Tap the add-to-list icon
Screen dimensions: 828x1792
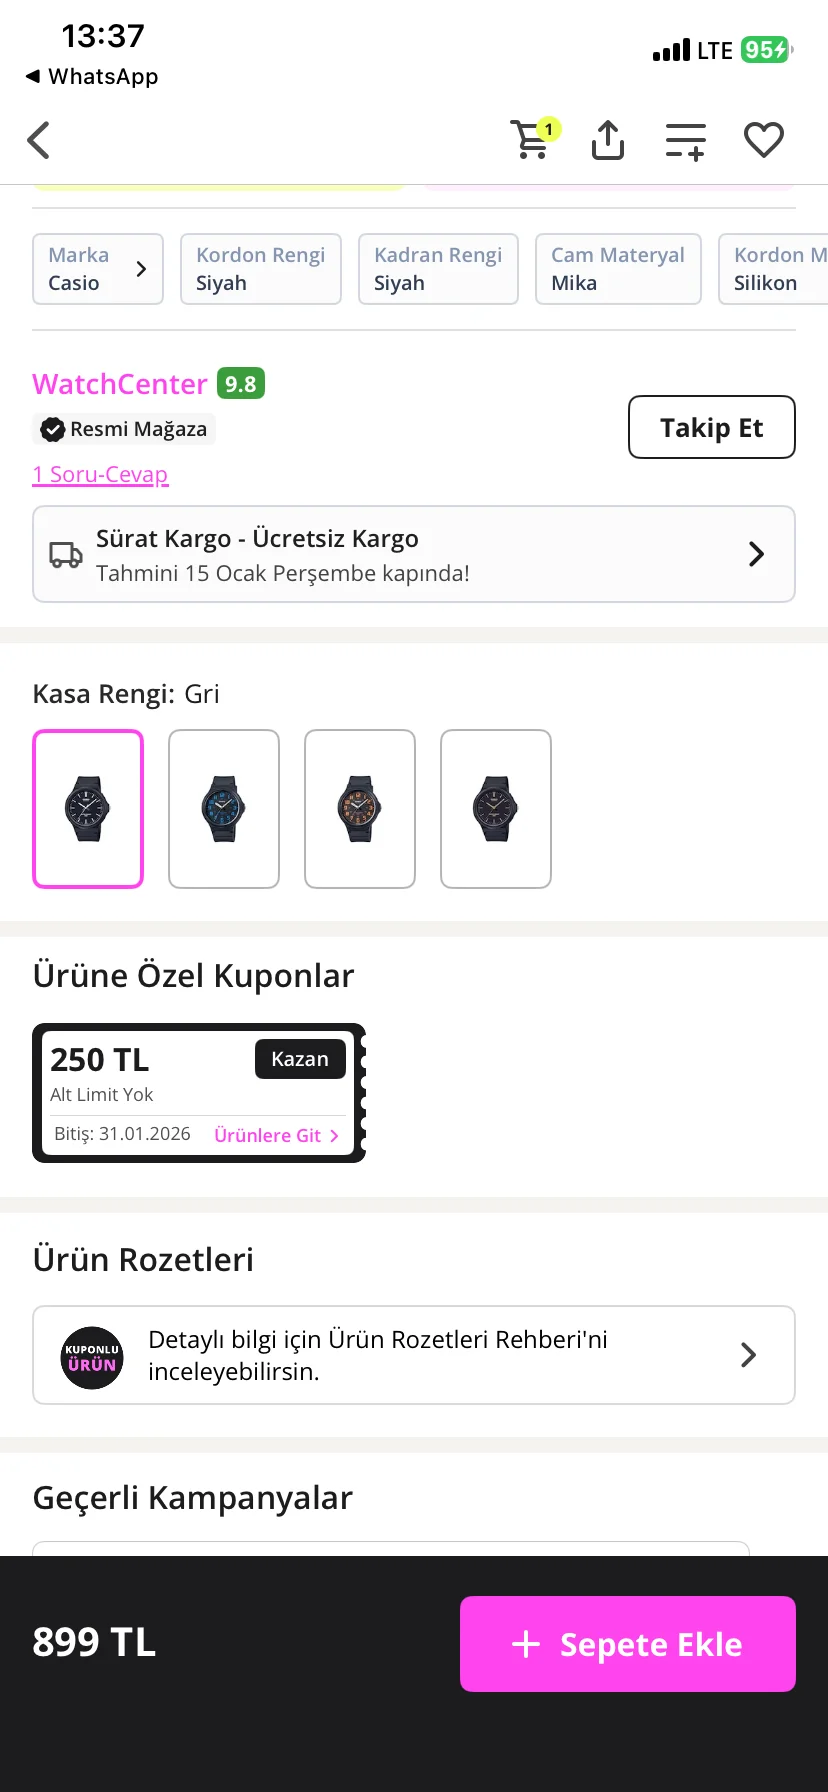pos(686,141)
